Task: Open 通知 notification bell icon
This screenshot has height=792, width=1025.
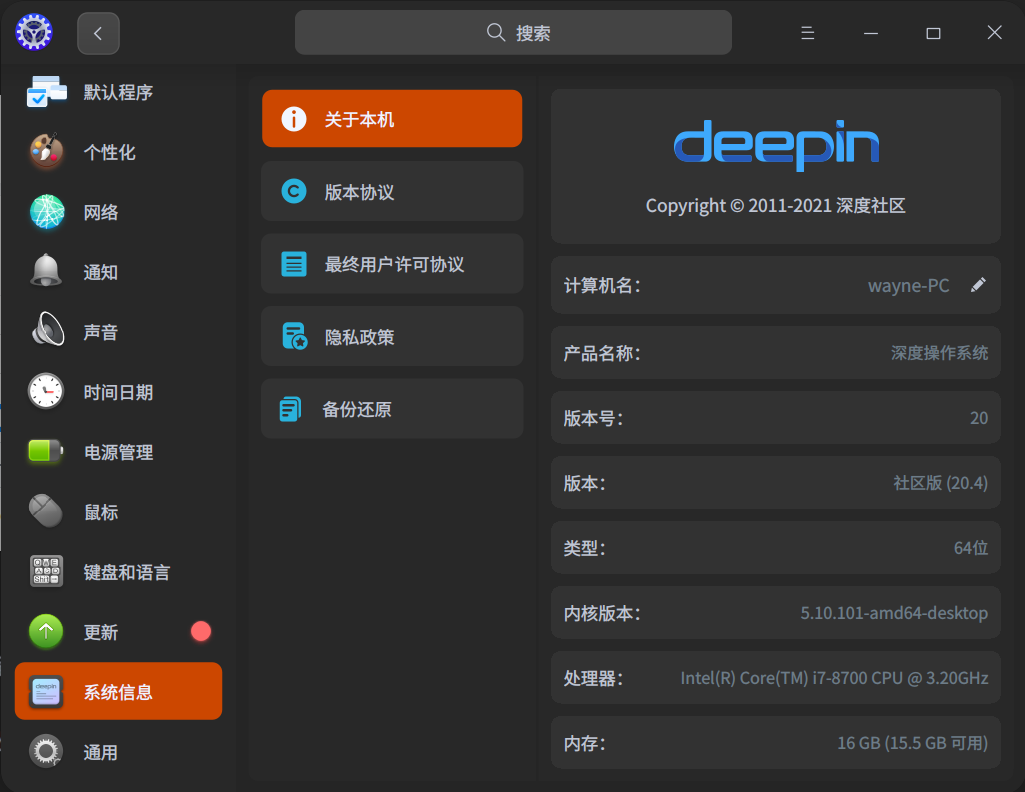Action: (46, 271)
